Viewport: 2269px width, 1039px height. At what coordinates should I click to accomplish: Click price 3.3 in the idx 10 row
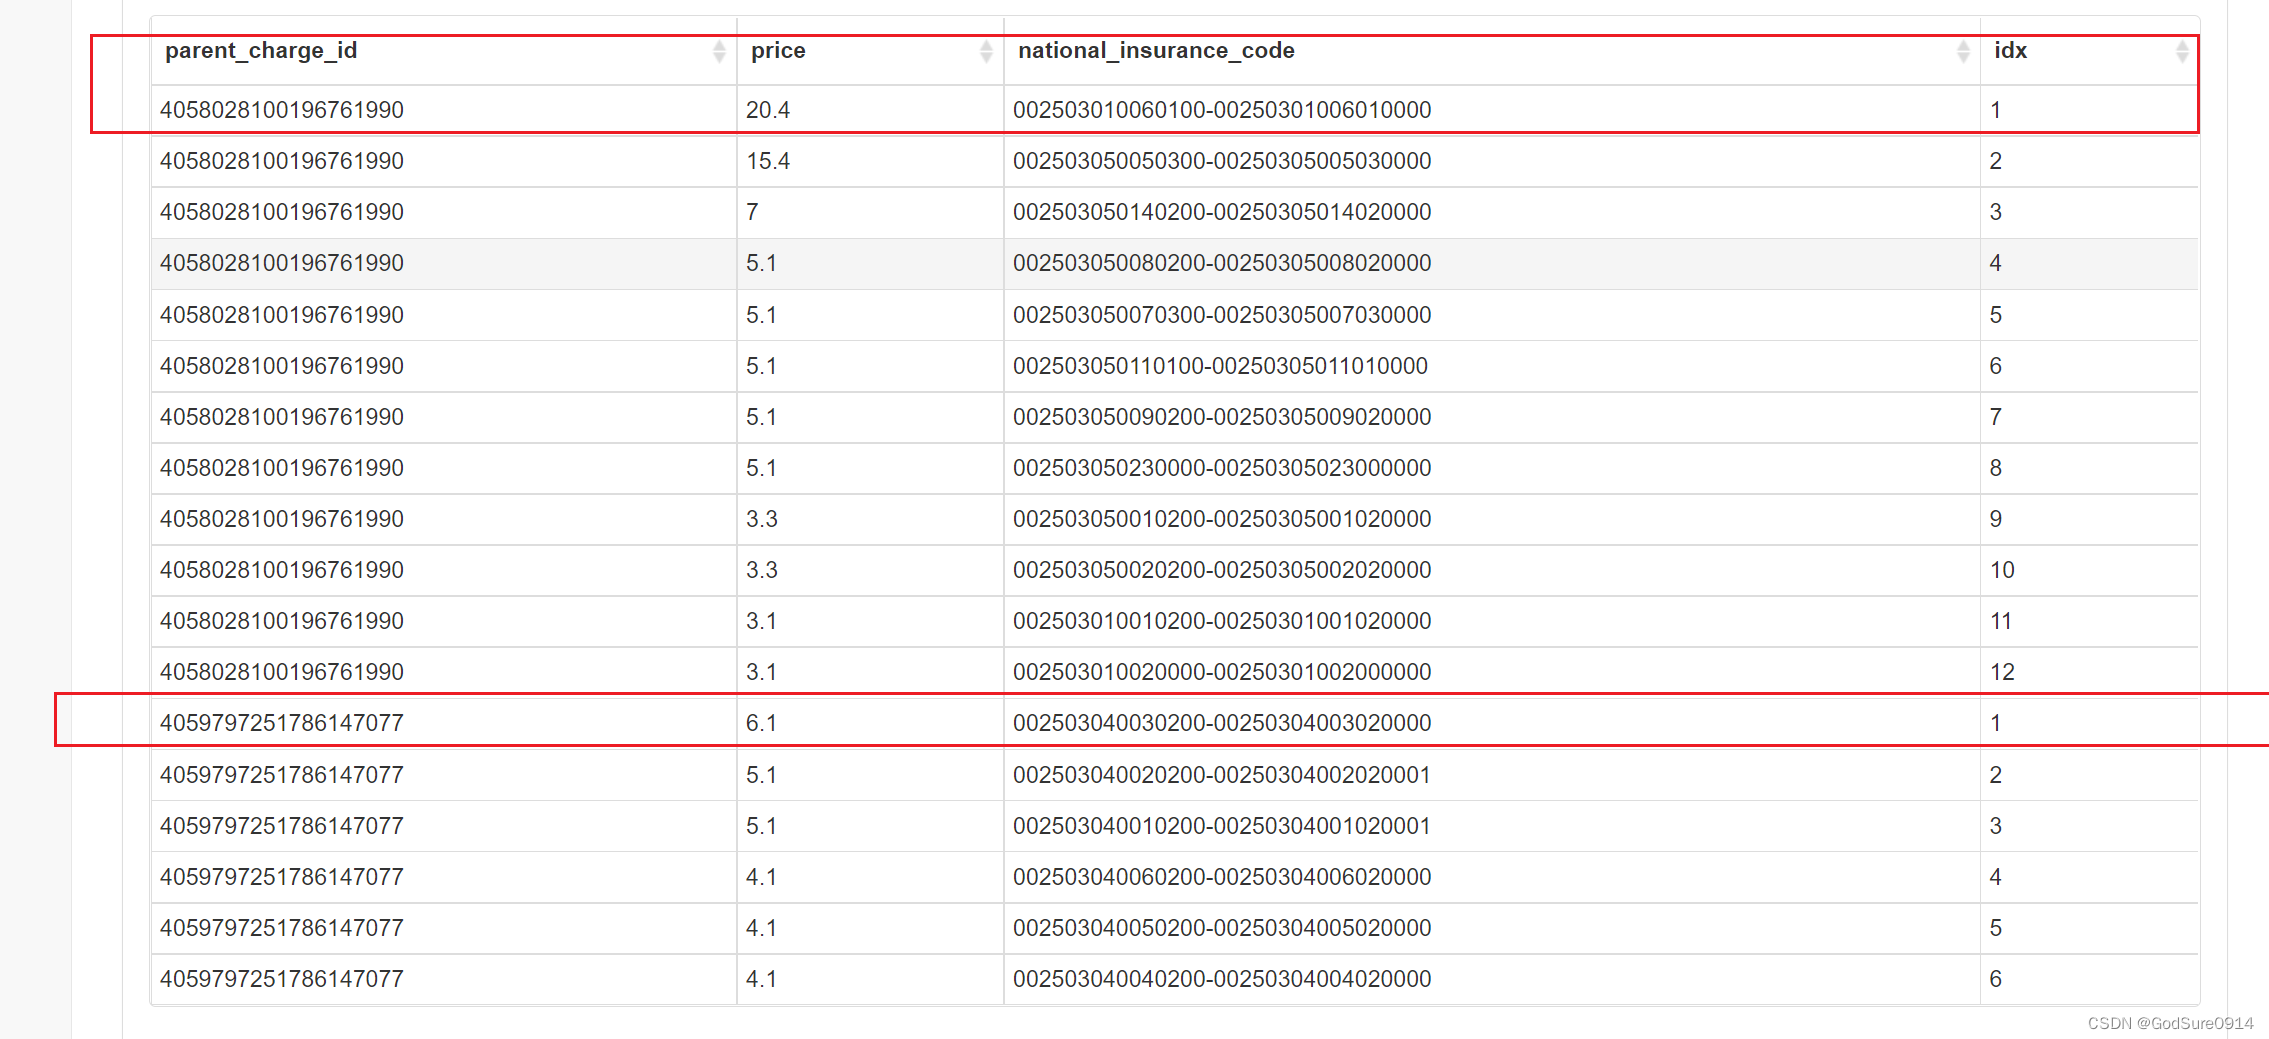(x=762, y=570)
